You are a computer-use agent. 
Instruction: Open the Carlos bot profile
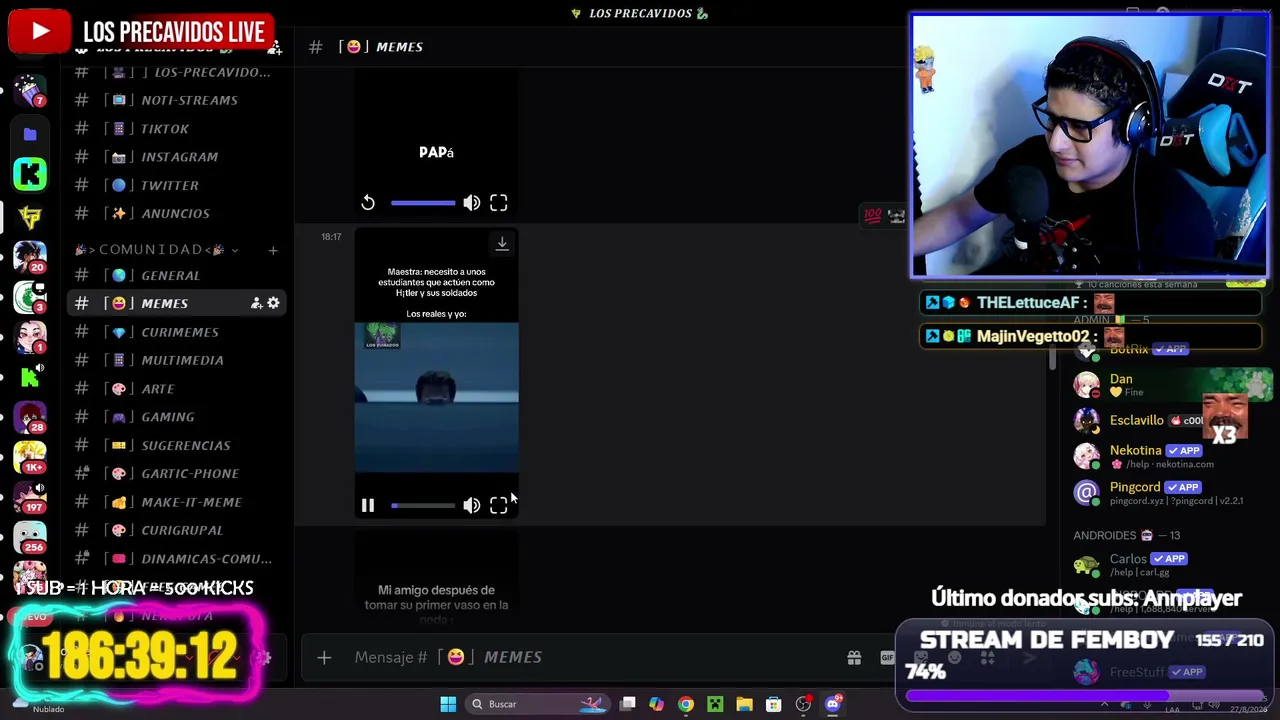point(1160,565)
